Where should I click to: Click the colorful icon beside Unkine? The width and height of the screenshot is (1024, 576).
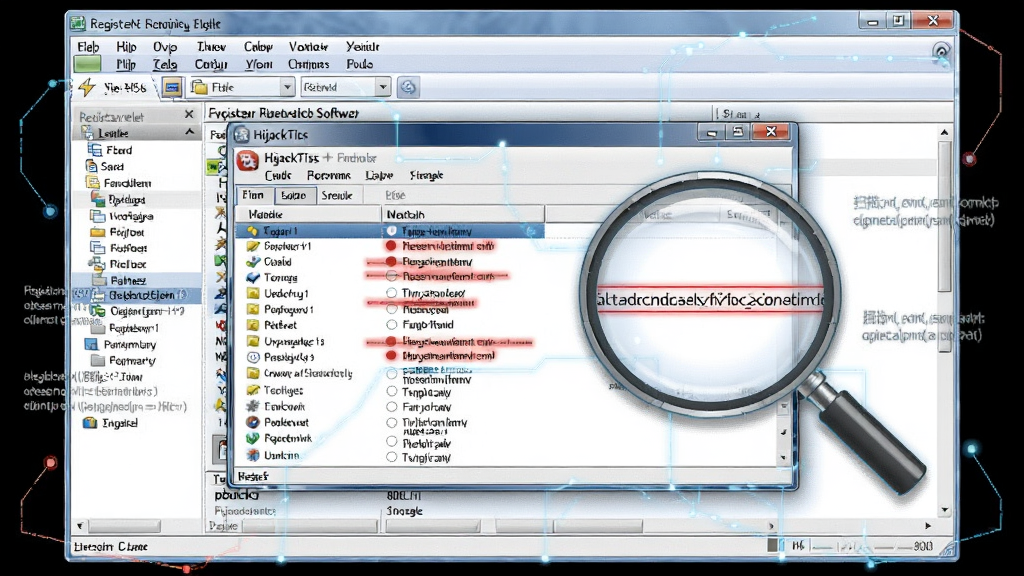(x=253, y=455)
